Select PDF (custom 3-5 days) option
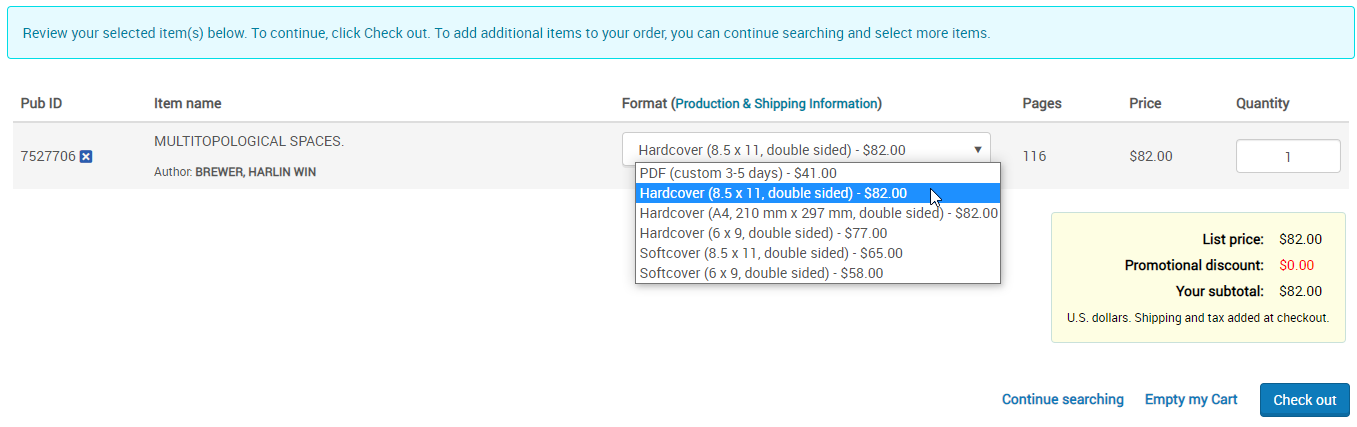The height and width of the screenshot is (427, 1357). [x=738, y=173]
